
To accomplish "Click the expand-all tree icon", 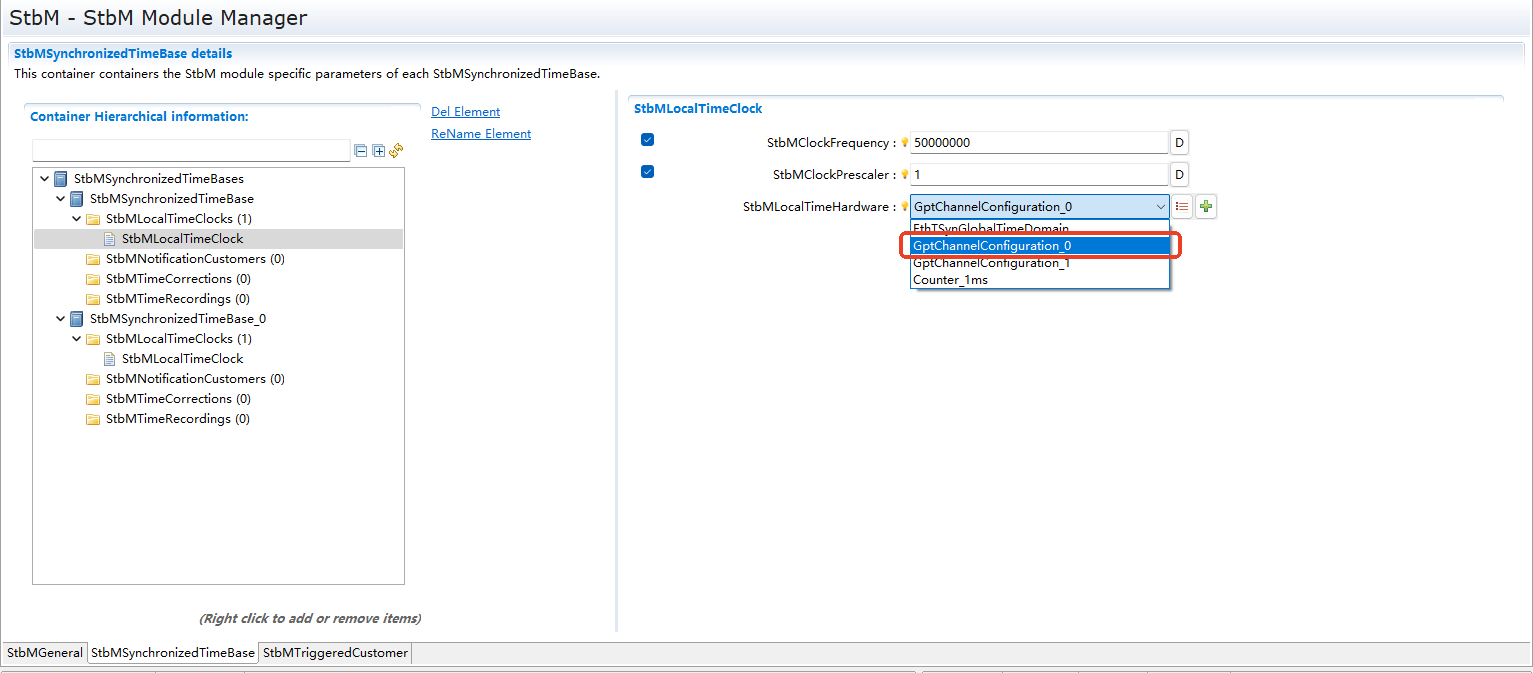I will coord(378,151).
